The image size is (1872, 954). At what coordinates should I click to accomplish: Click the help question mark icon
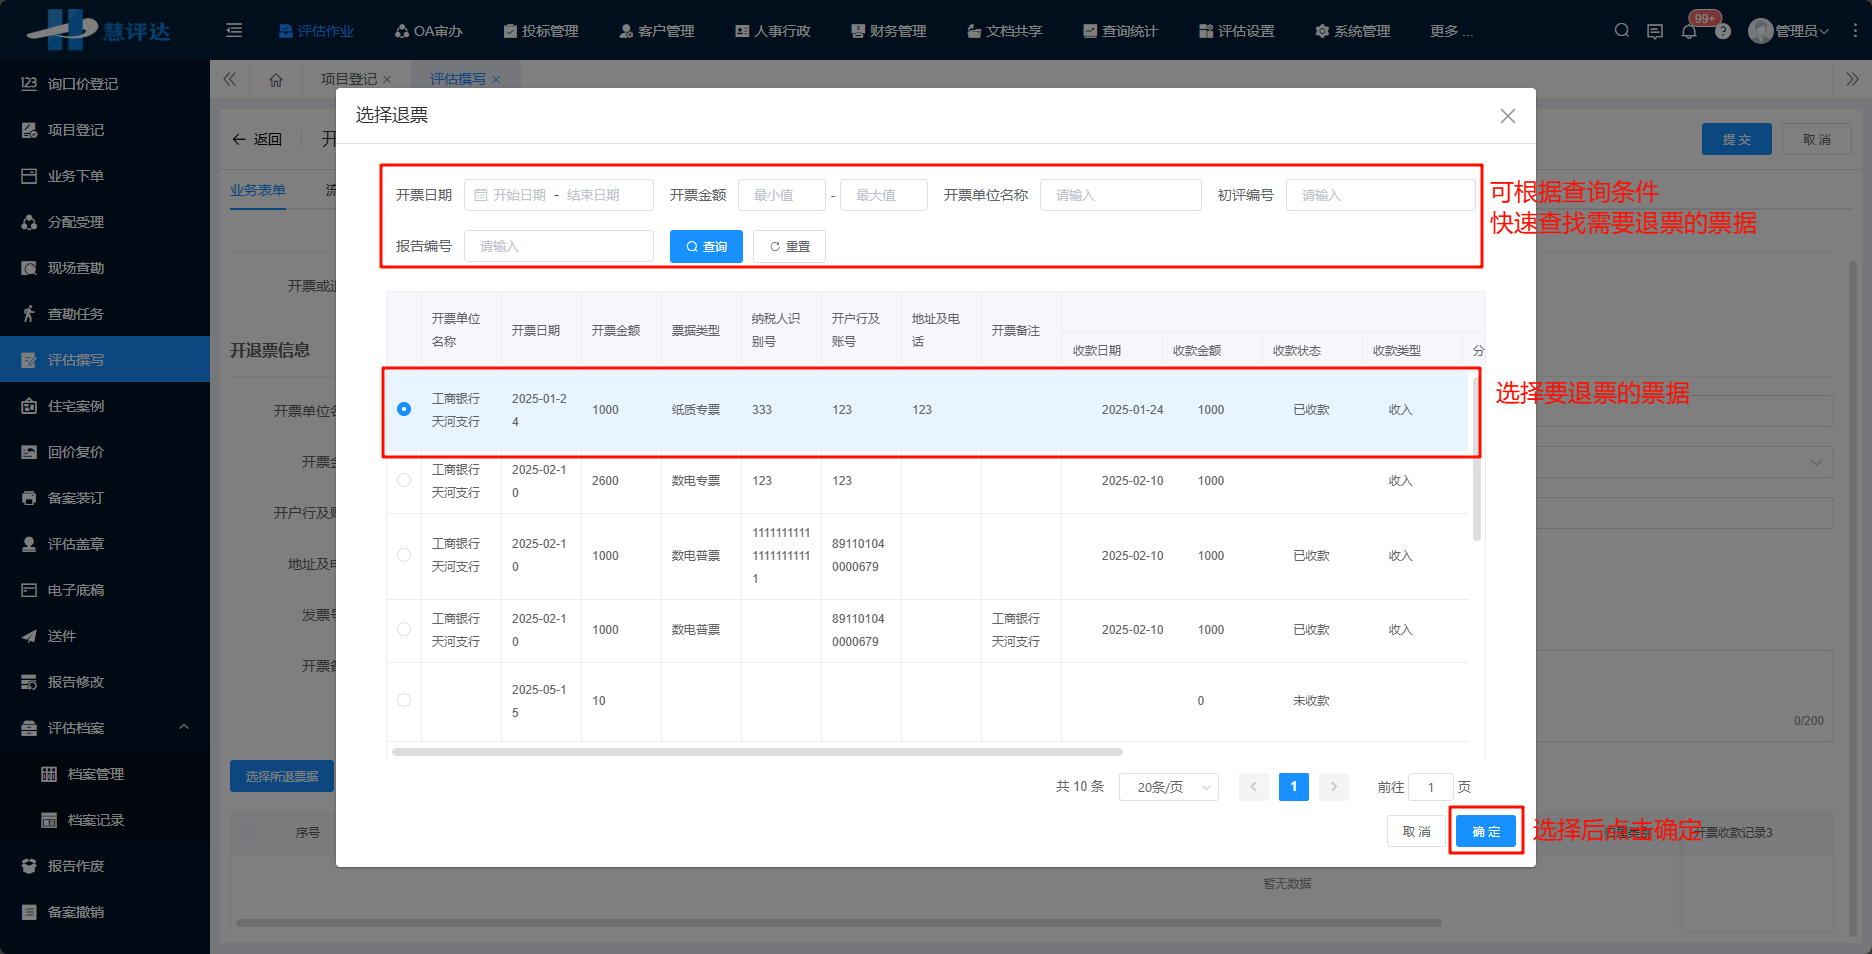pos(1723,32)
